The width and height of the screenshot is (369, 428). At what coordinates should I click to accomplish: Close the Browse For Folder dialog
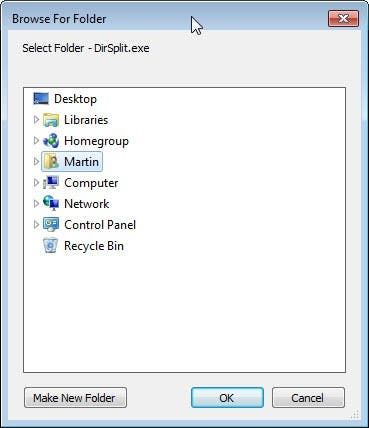pos(343,18)
